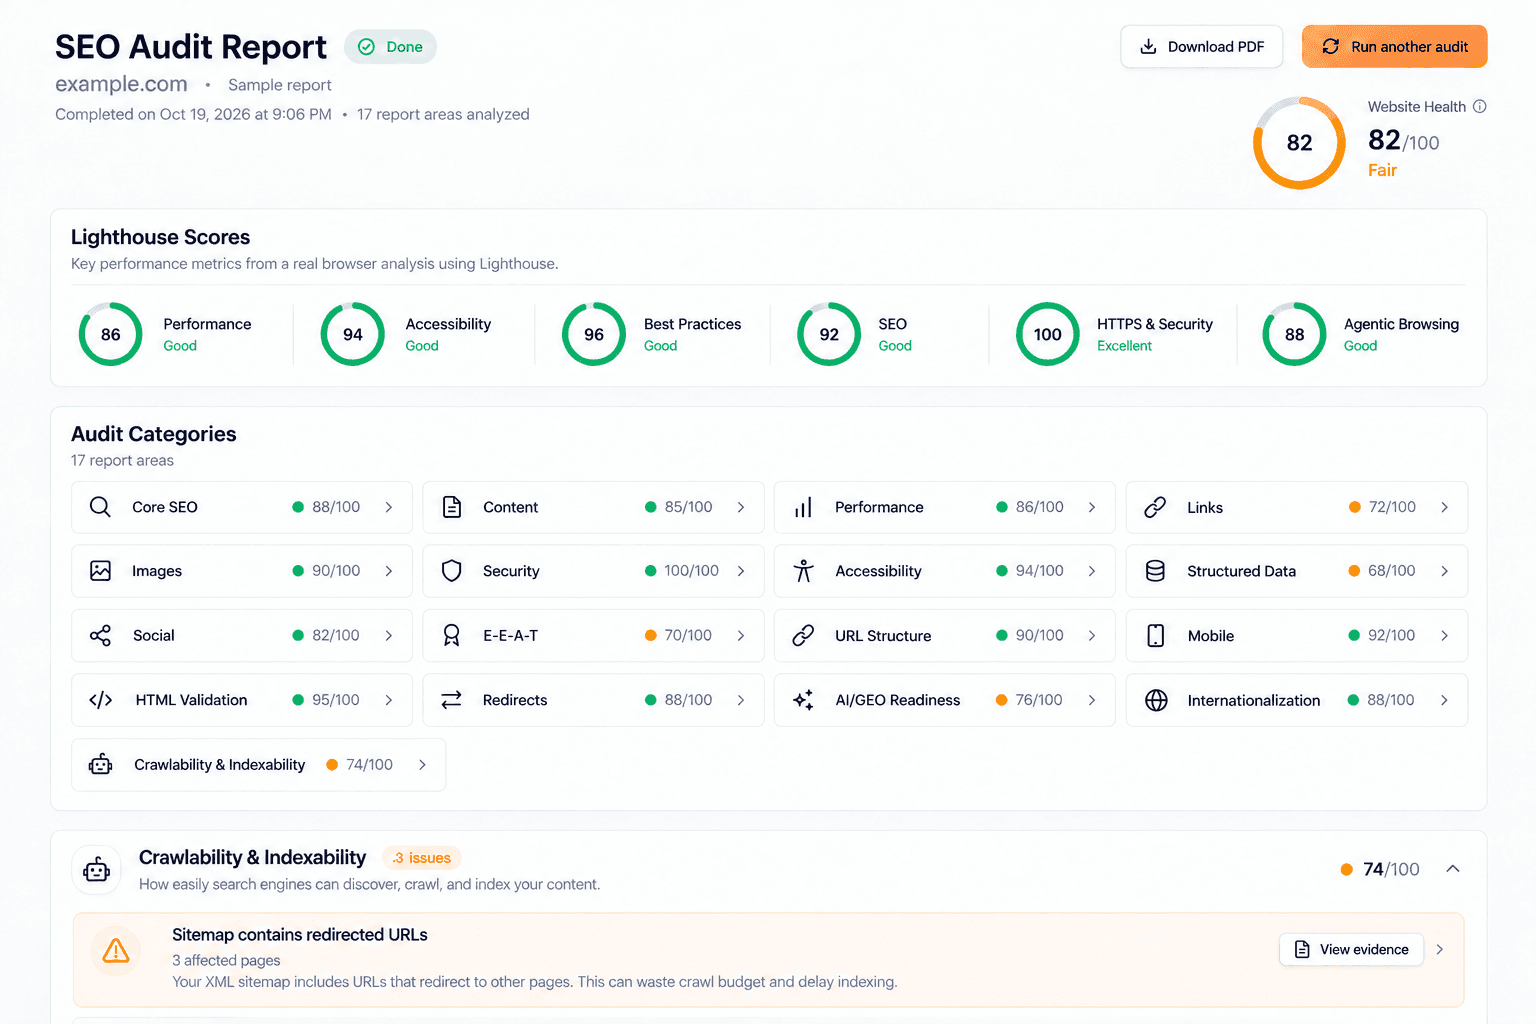Screen dimensions: 1536x1024
Task: Click the Links chain icon
Action: [1155, 507]
